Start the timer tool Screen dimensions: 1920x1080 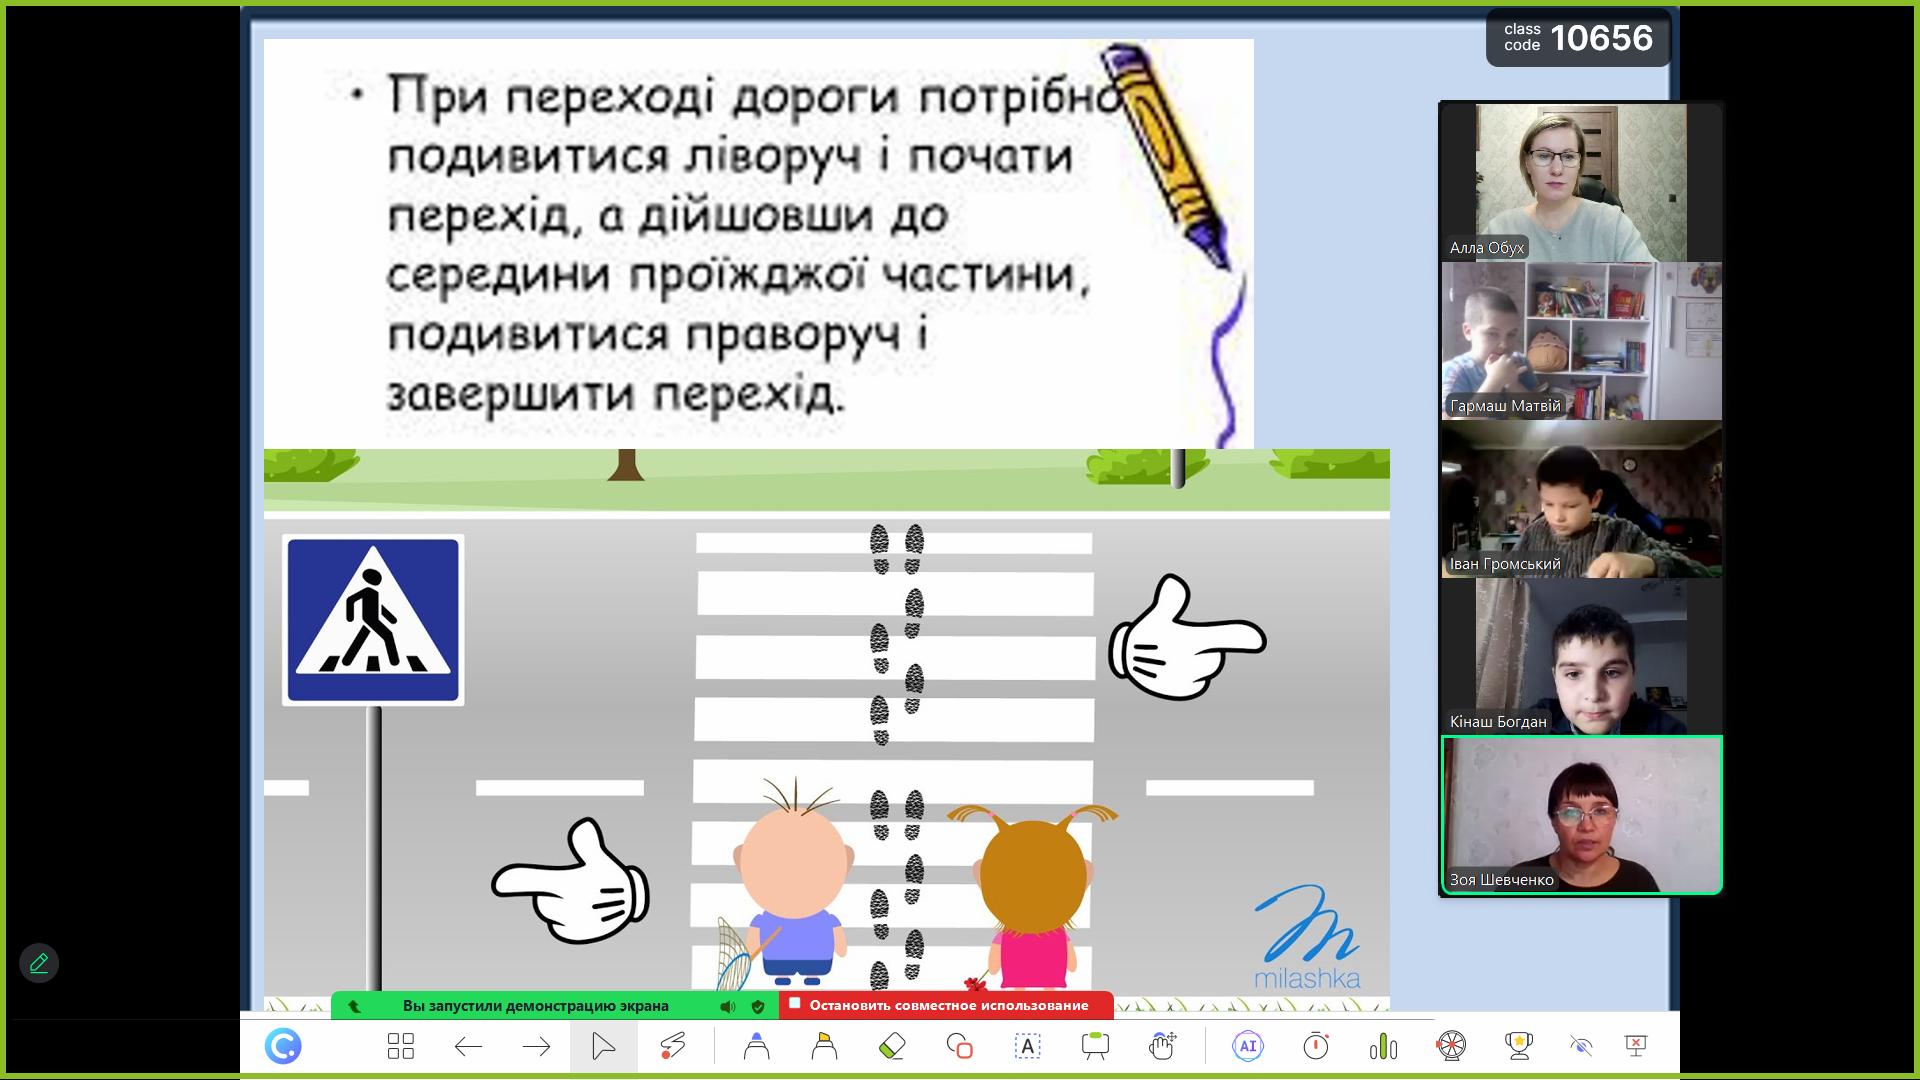(1315, 1046)
